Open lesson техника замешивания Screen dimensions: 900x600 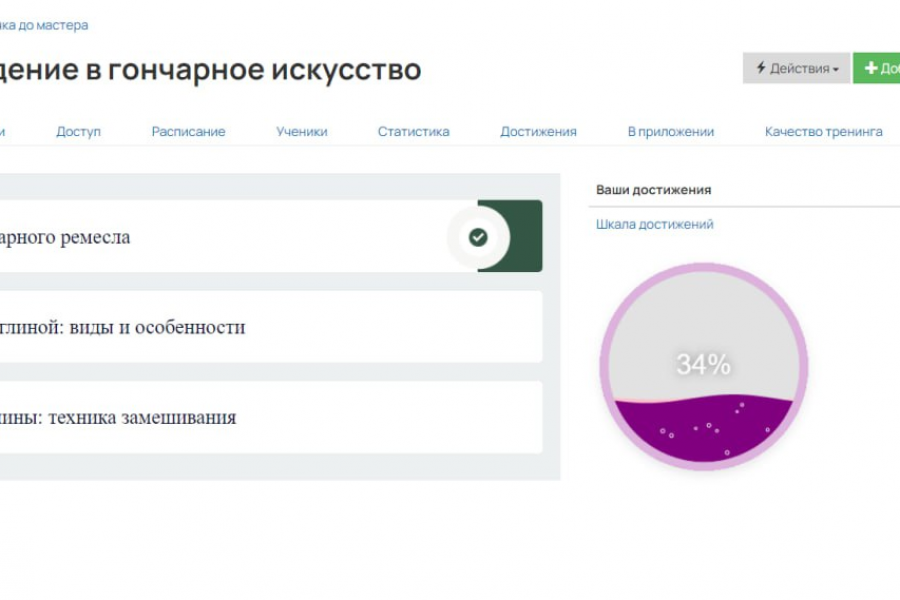271,417
